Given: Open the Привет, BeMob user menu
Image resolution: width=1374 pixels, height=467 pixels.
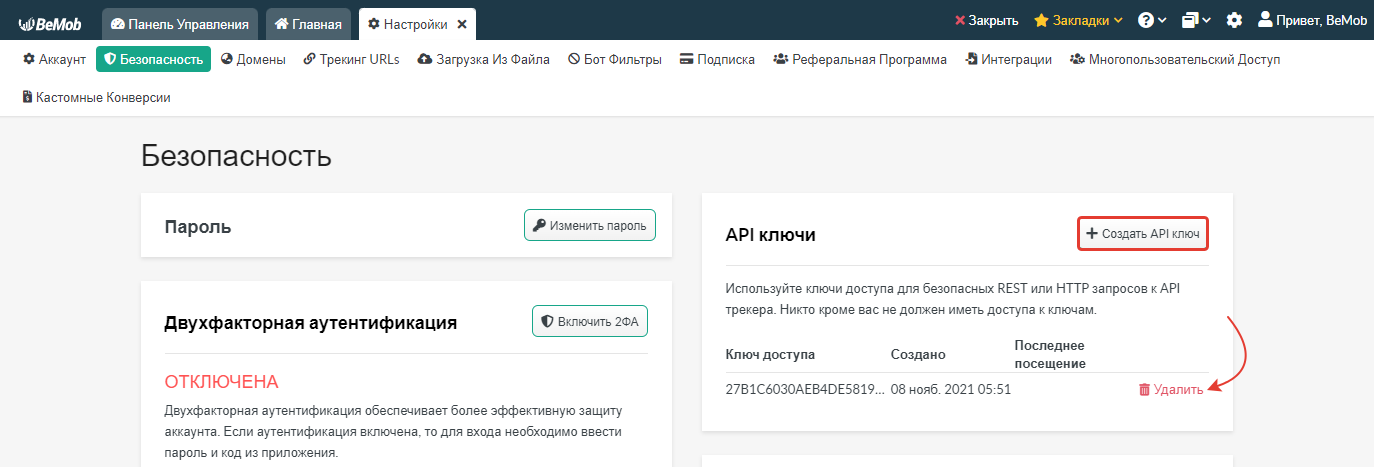Looking at the screenshot, I should point(1312,20).
